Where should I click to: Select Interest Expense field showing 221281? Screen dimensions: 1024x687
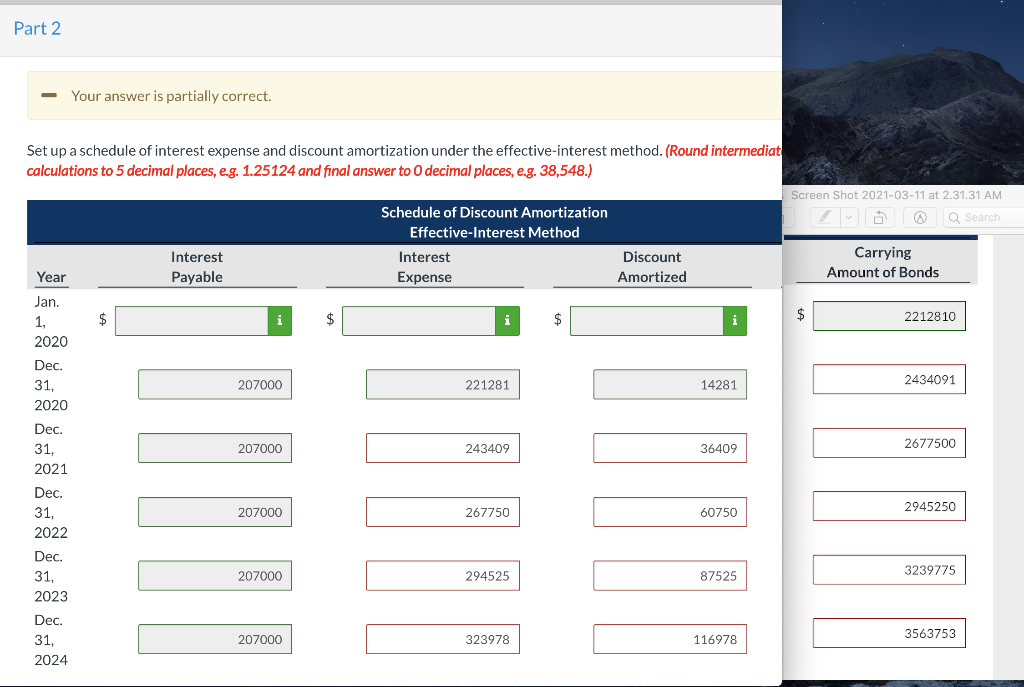(x=443, y=385)
